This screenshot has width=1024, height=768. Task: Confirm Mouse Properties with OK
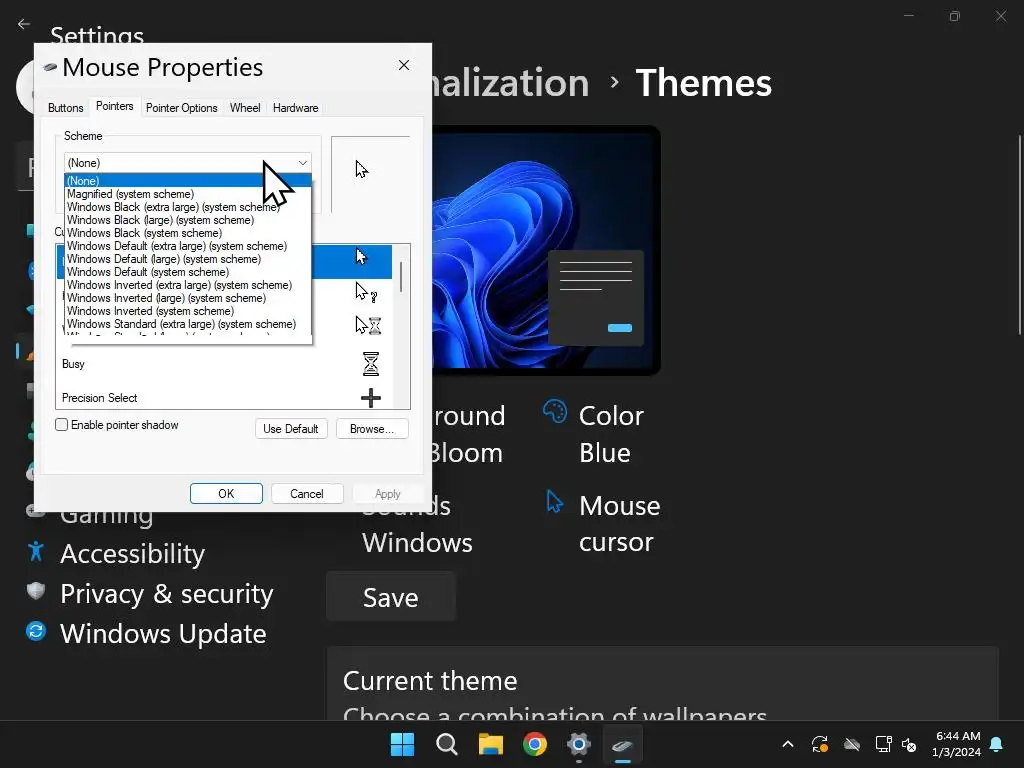pyautogui.click(x=226, y=494)
